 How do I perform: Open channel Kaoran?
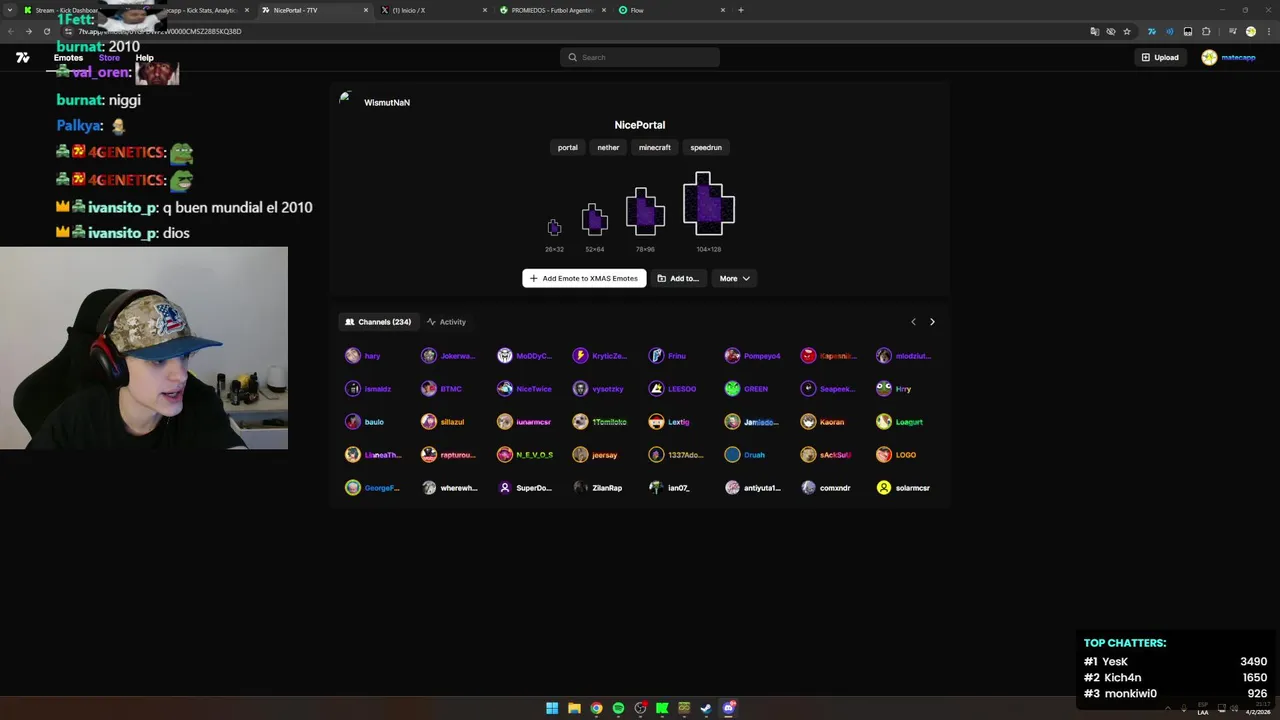tap(823, 422)
